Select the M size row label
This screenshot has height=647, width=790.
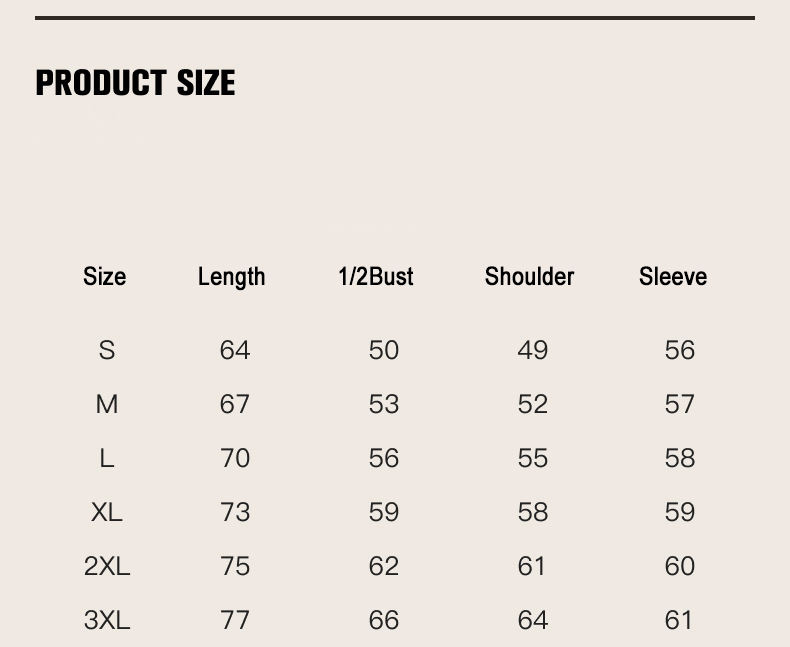click(x=107, y=404)
